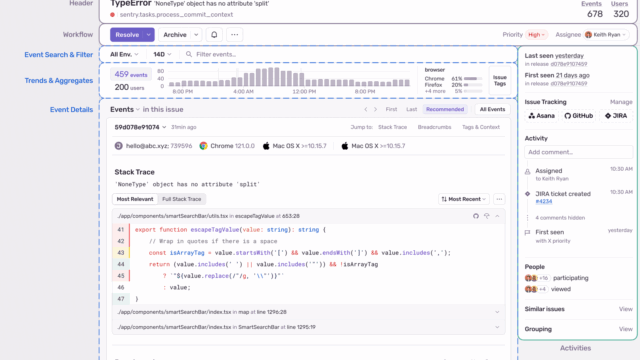Screen dimensions: 640x360
Task: Change the High priority dropdown
Action: point(536,35)
